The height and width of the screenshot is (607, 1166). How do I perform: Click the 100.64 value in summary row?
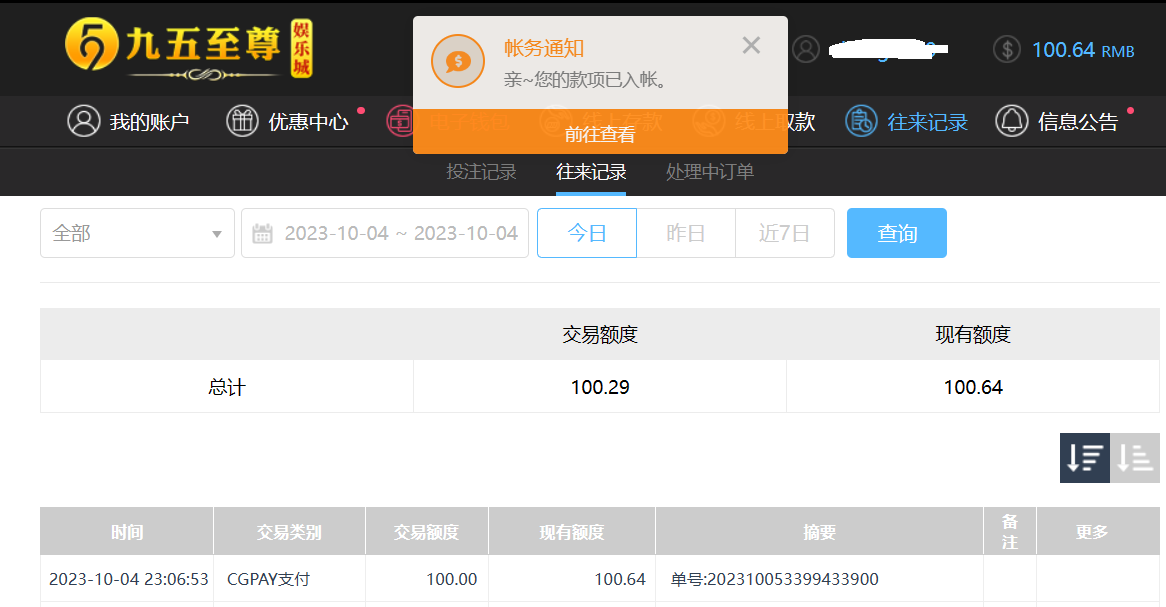(973, 387)
